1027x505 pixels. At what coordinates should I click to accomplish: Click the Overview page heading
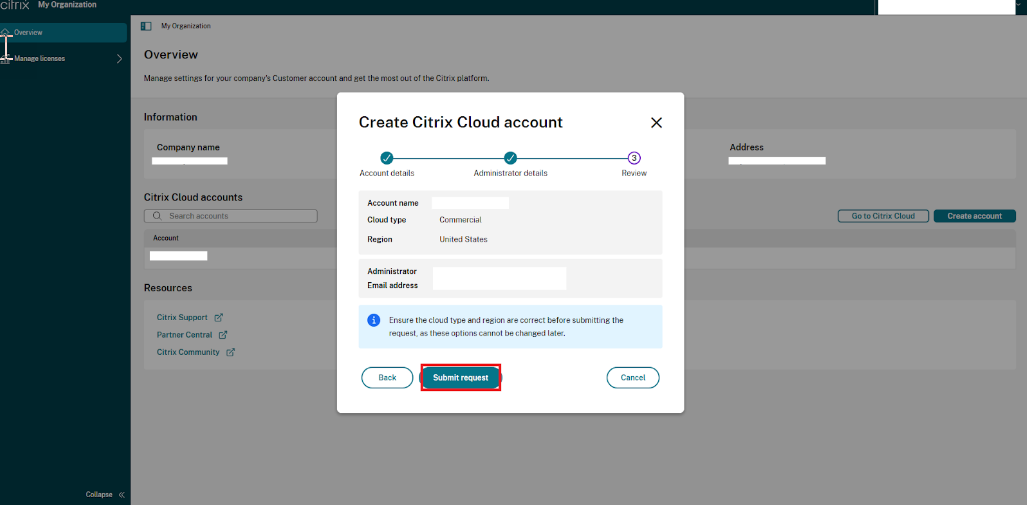tap(171, 54)
